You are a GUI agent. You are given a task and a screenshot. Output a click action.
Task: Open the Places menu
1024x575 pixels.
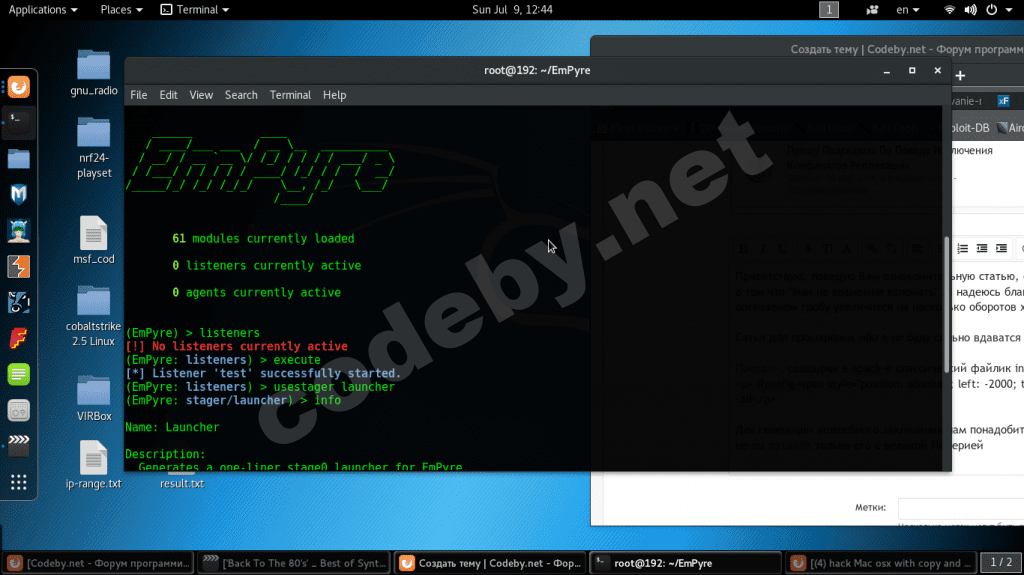point(121,10)
